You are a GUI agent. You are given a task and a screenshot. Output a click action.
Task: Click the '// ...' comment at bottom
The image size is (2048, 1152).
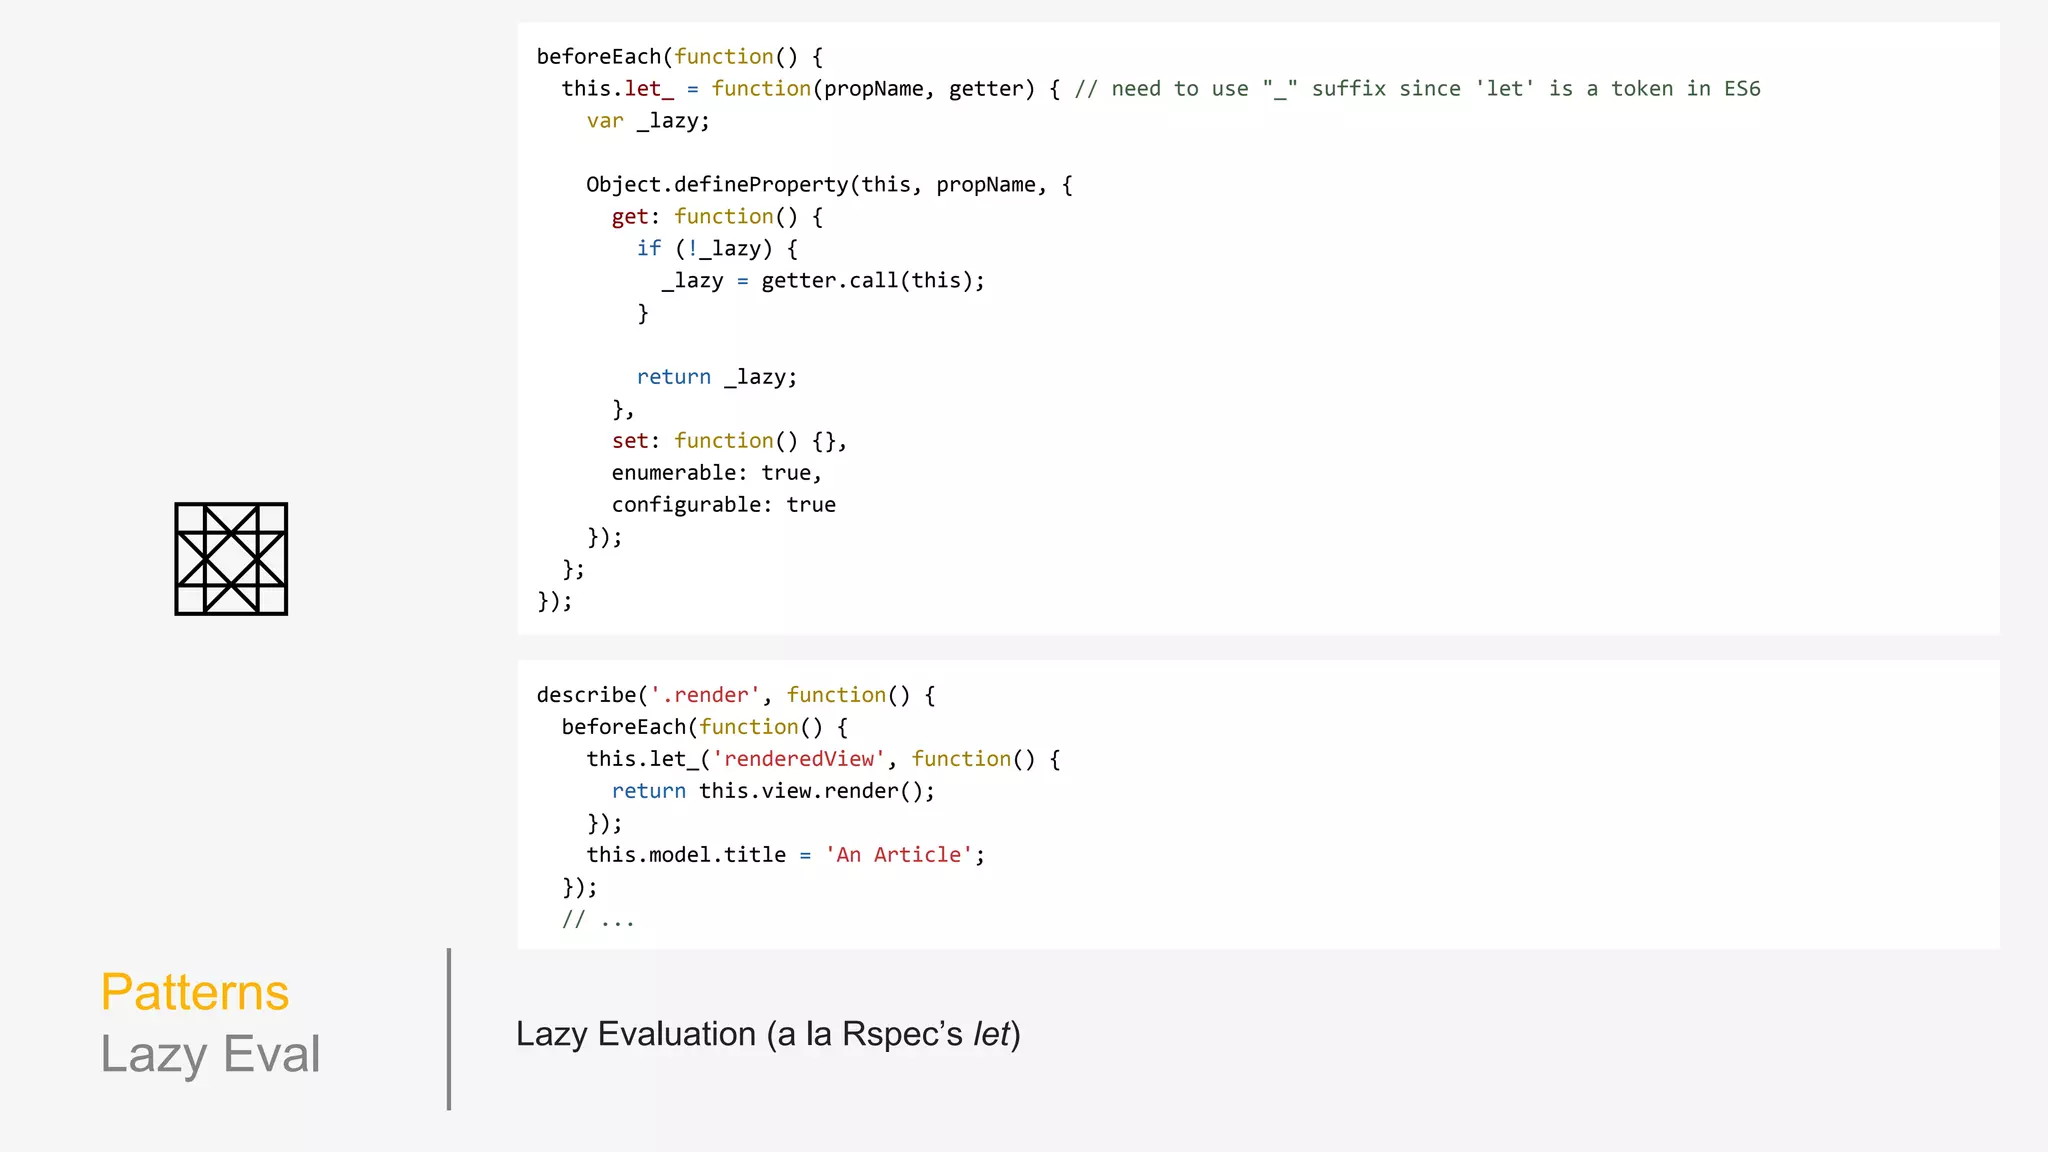point(598,919)
